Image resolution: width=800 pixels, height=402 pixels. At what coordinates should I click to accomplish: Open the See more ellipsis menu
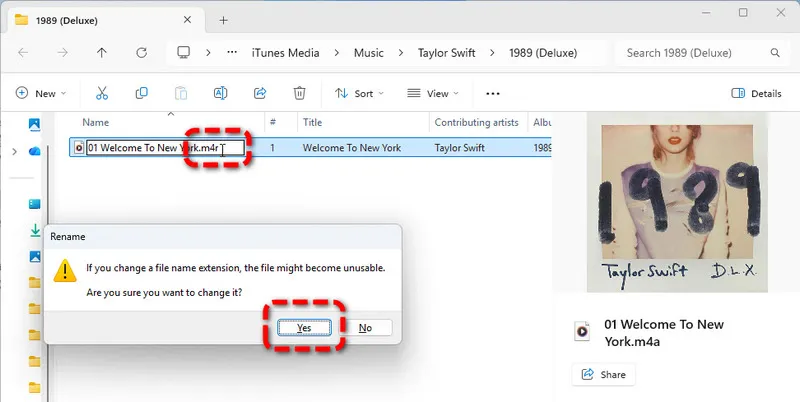pyautogui.click(x=493, y=94)
